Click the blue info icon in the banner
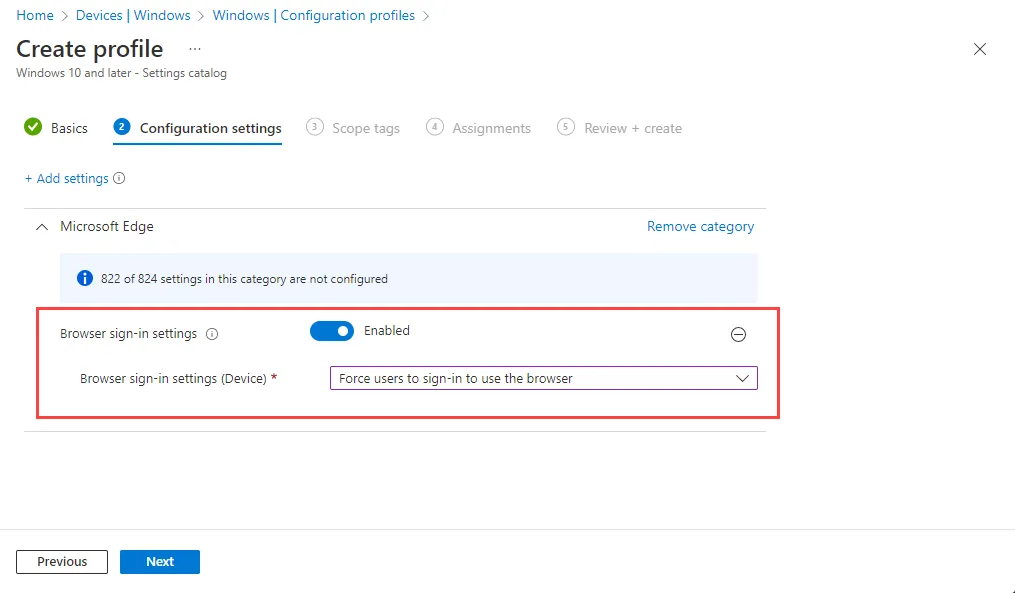This screenshot has width=1015, height=593. [85, 279]
